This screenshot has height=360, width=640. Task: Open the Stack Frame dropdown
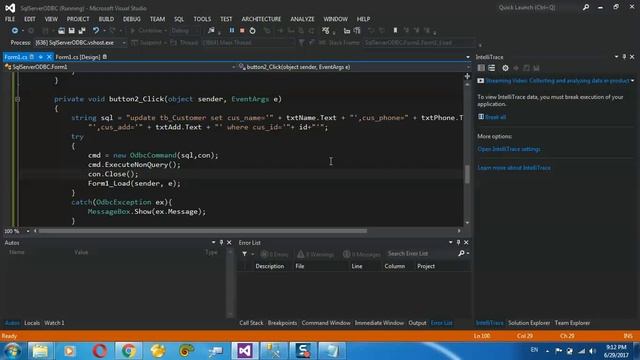[419, 42]
